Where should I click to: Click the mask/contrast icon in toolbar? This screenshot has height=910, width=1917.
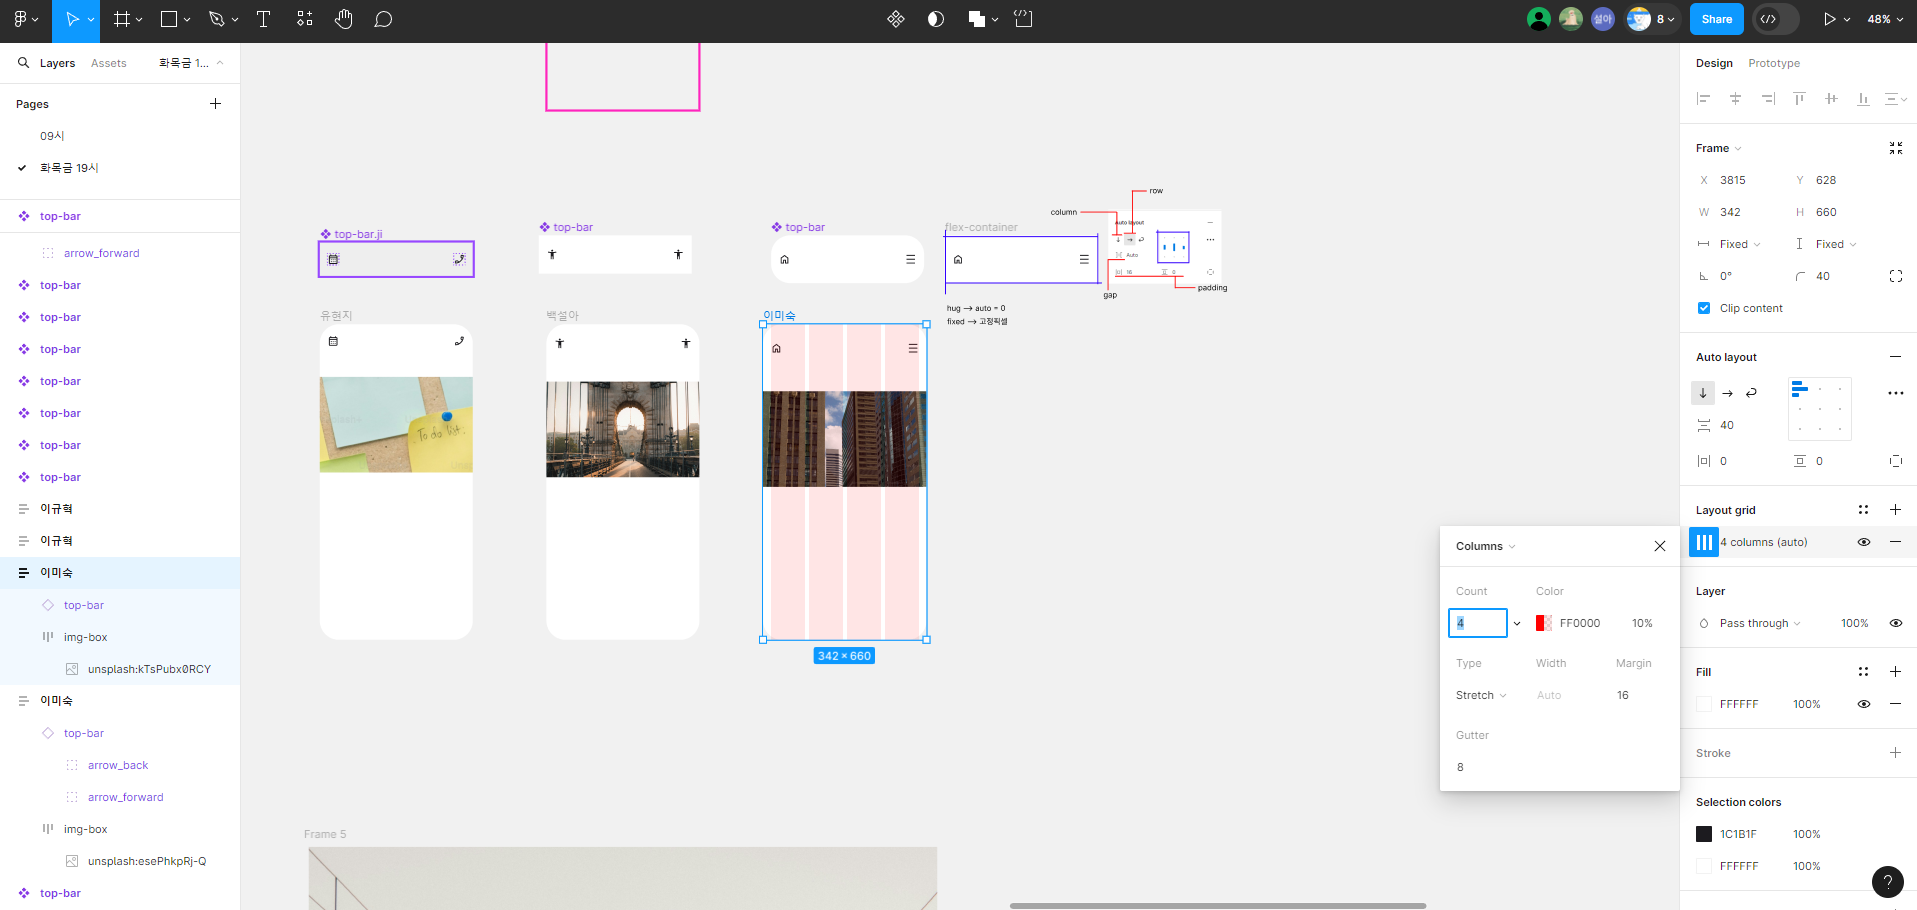[936, 19]
